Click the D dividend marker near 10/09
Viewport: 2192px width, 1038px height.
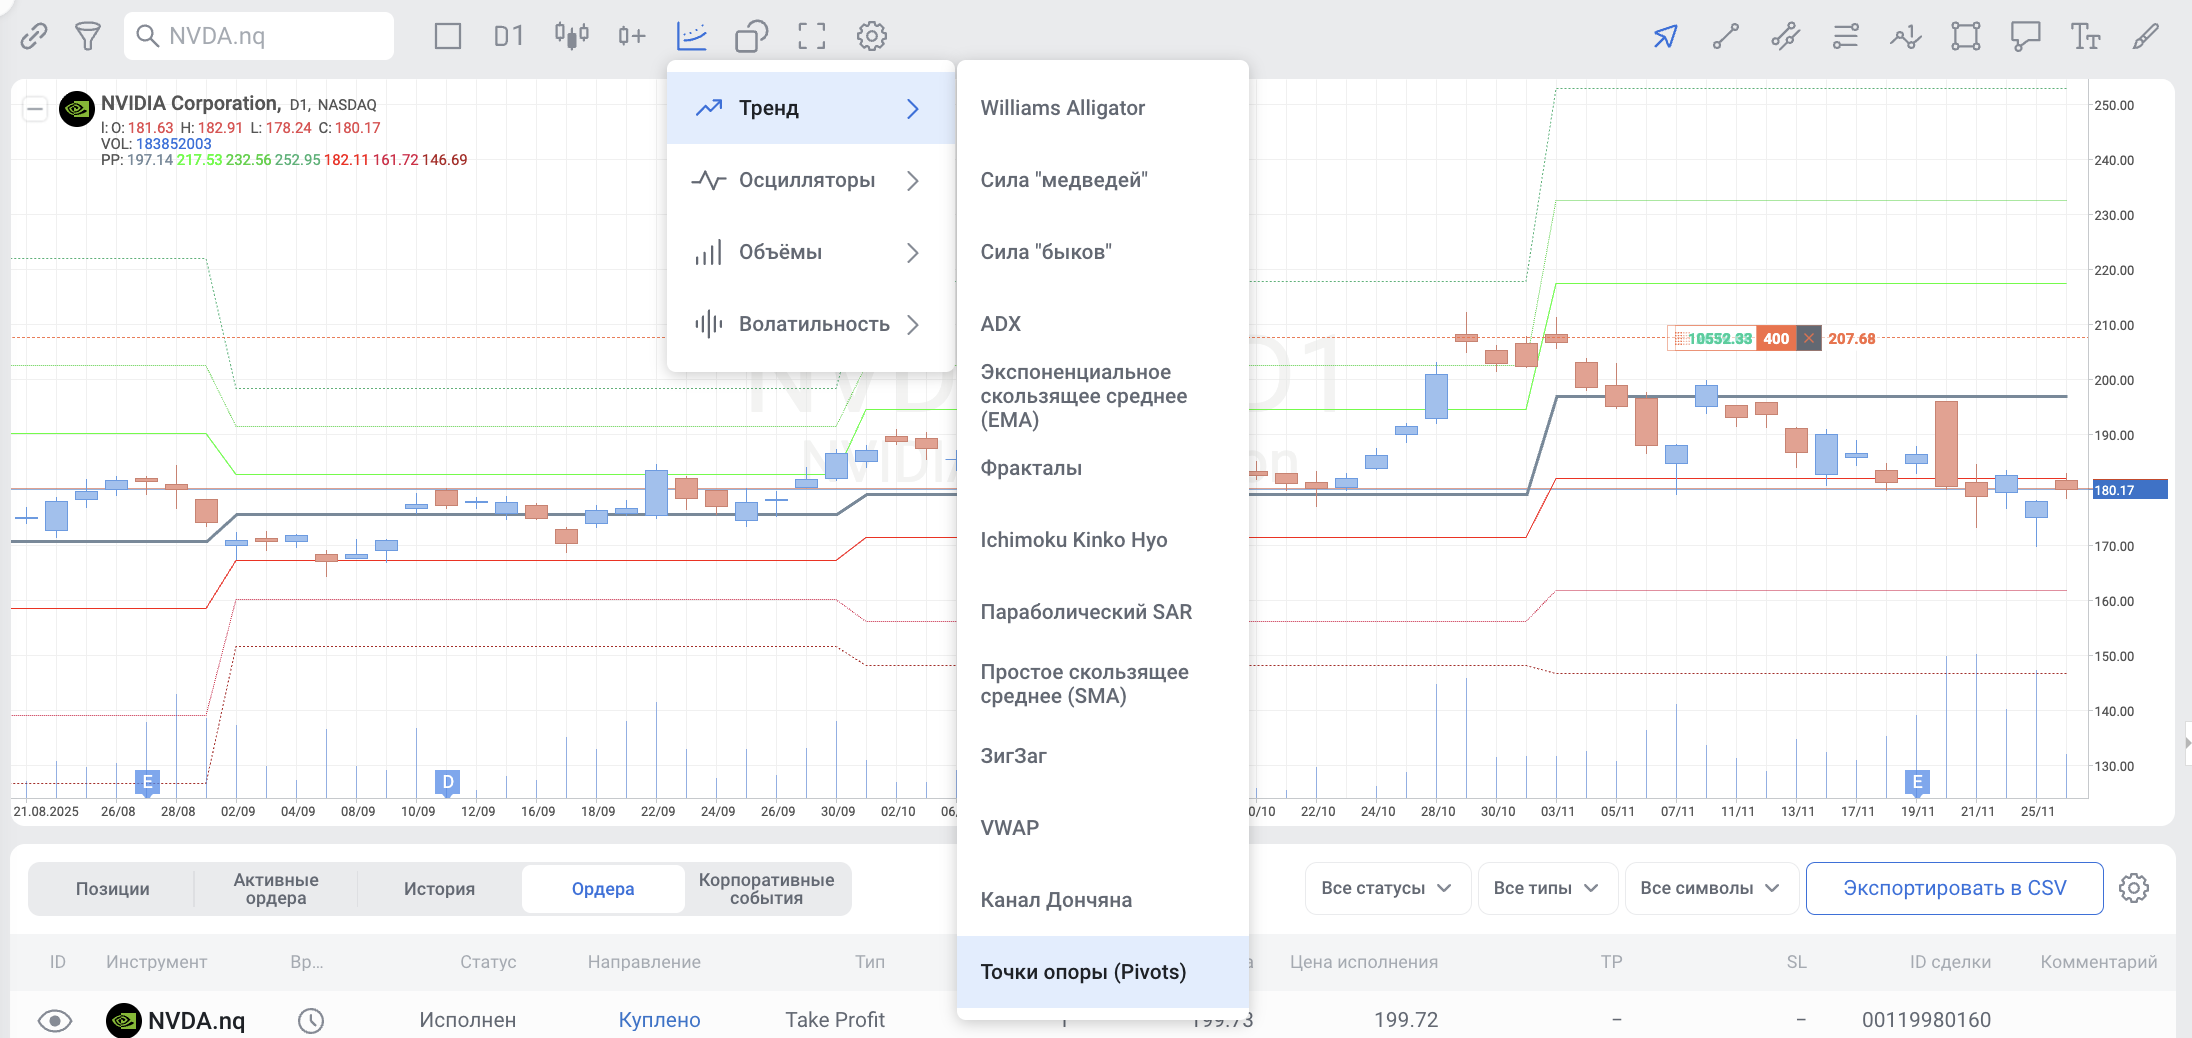[447, 782]
